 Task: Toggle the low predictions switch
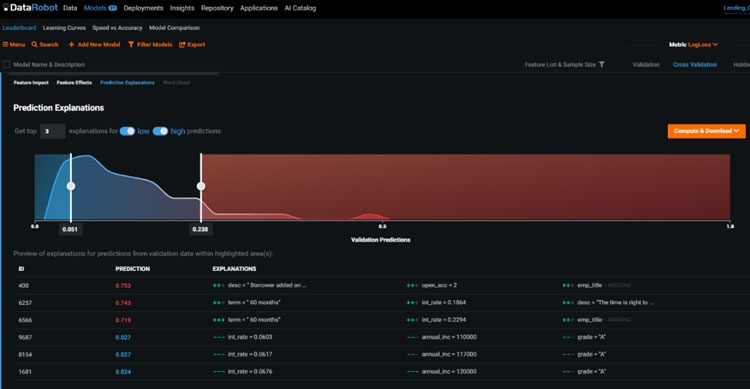tap(127, 131)
